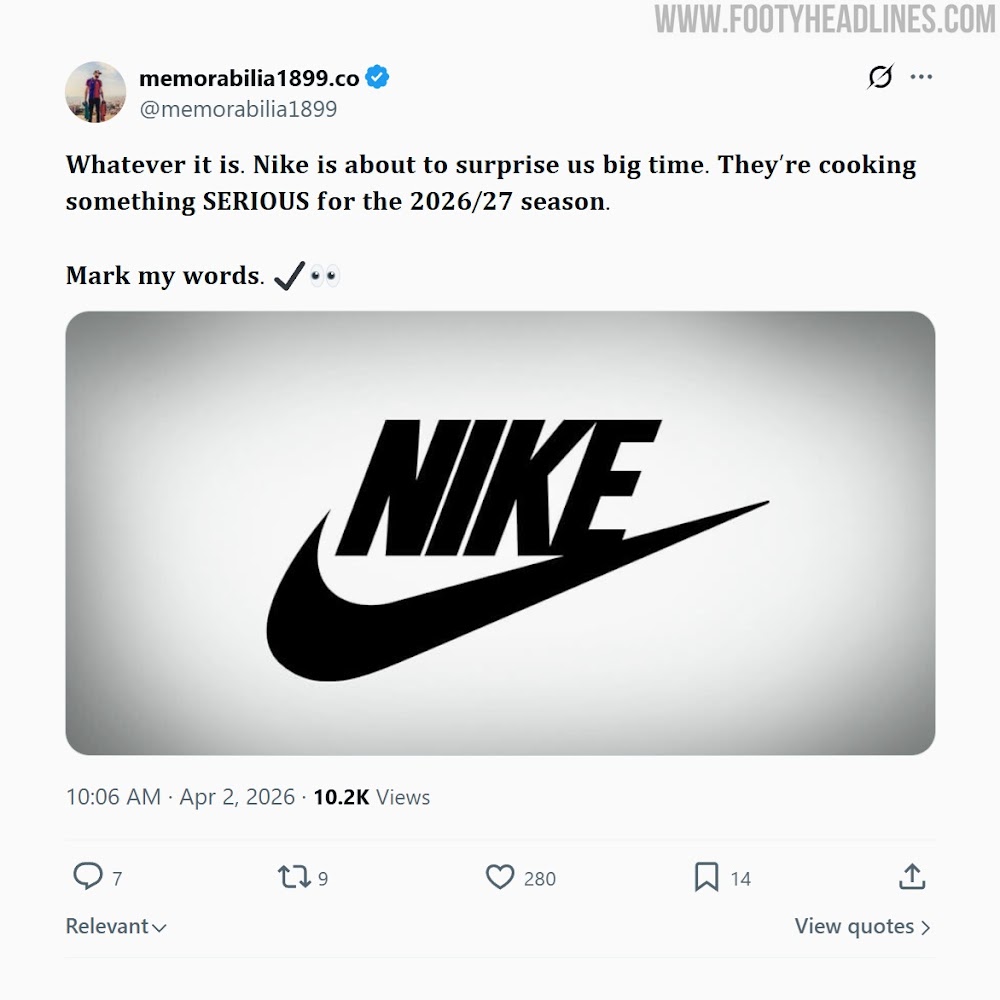
Task: Open the three-dot more options menu
Action: tap(921, 77)
